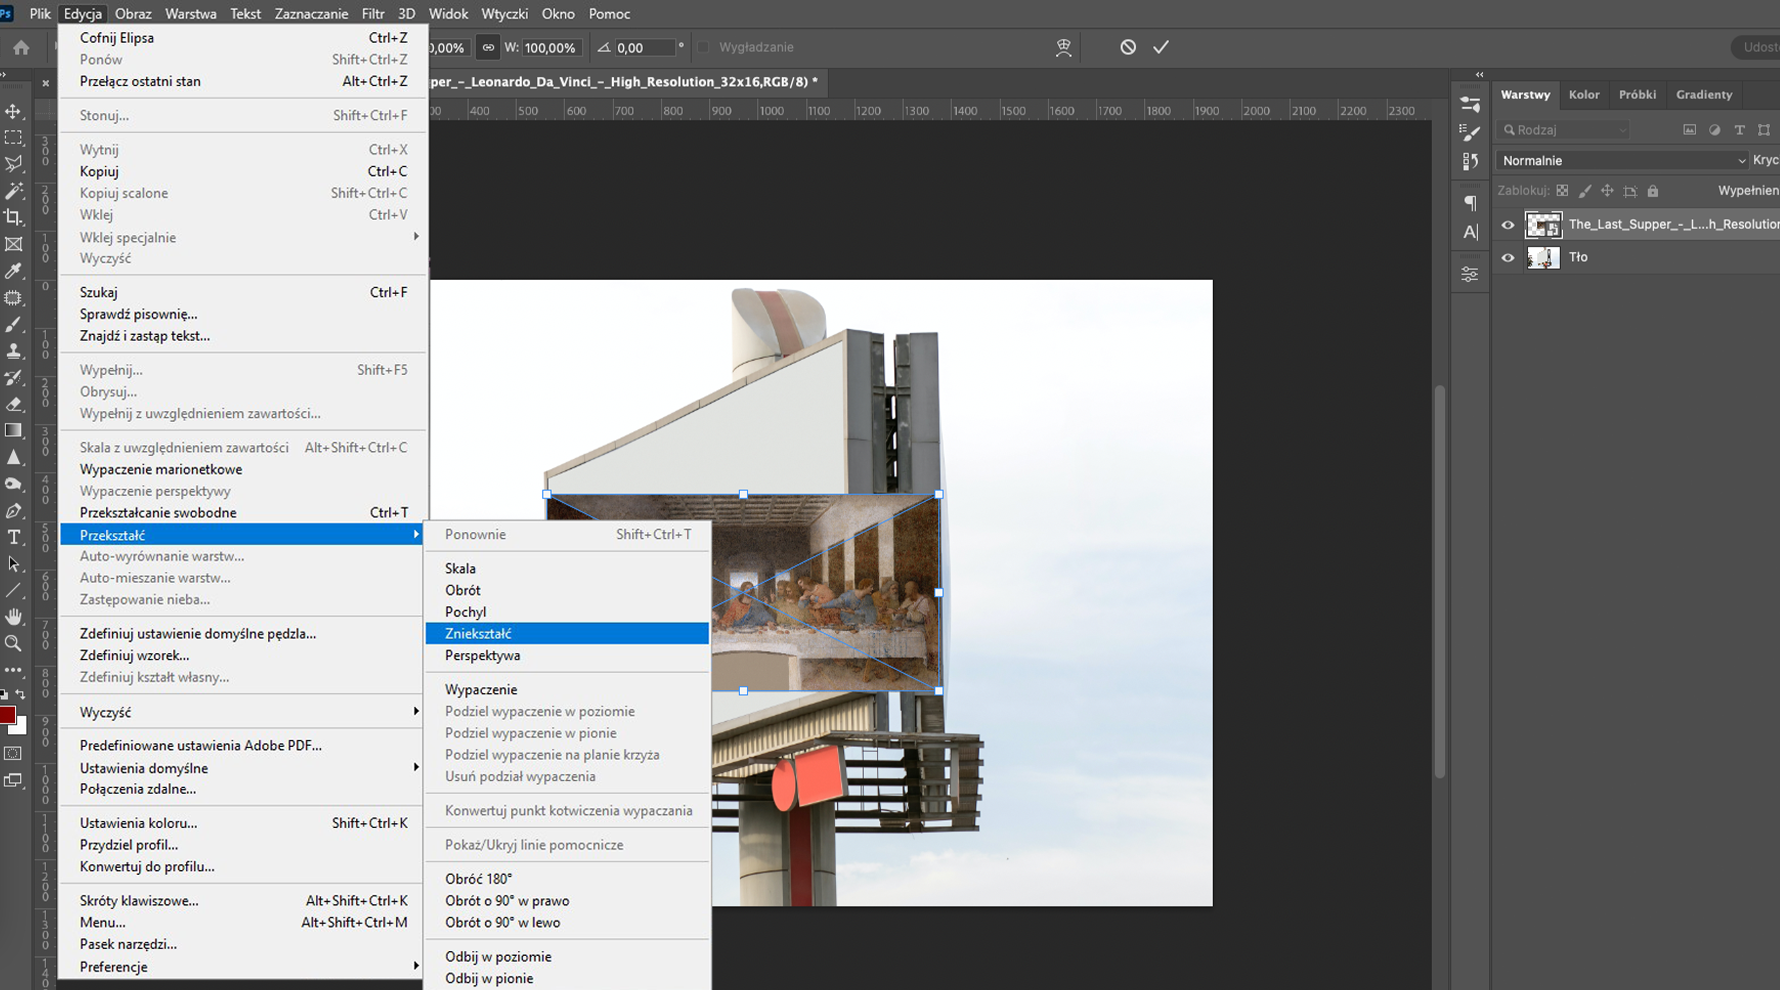
Task: Select the Path Selection tool
Action: click(14, 564)
